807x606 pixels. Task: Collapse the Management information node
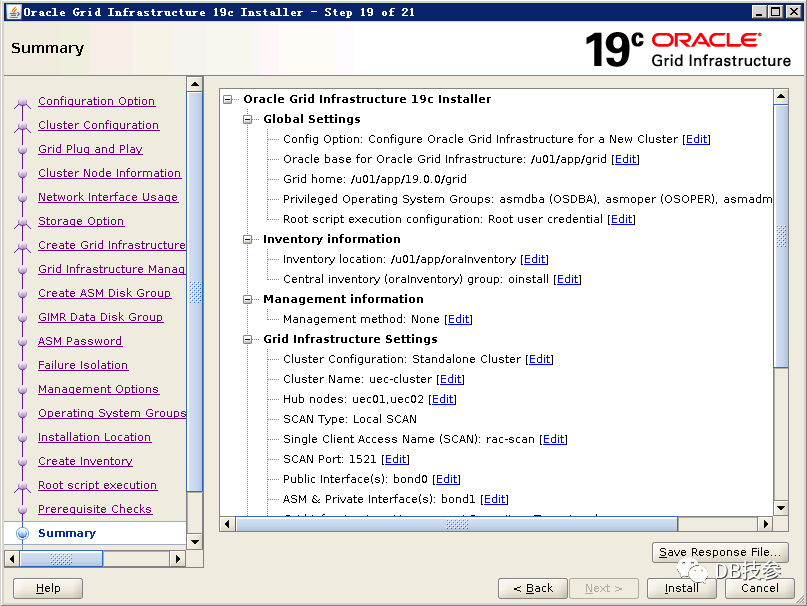[249, 299]
